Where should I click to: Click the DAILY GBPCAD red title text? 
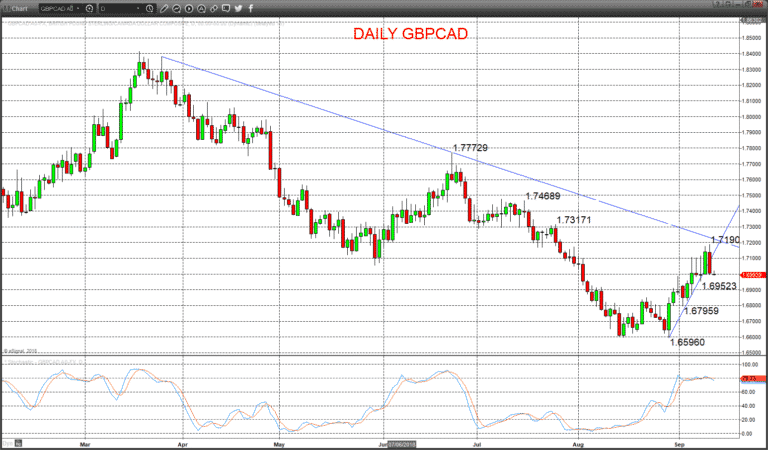pos(410,34)
